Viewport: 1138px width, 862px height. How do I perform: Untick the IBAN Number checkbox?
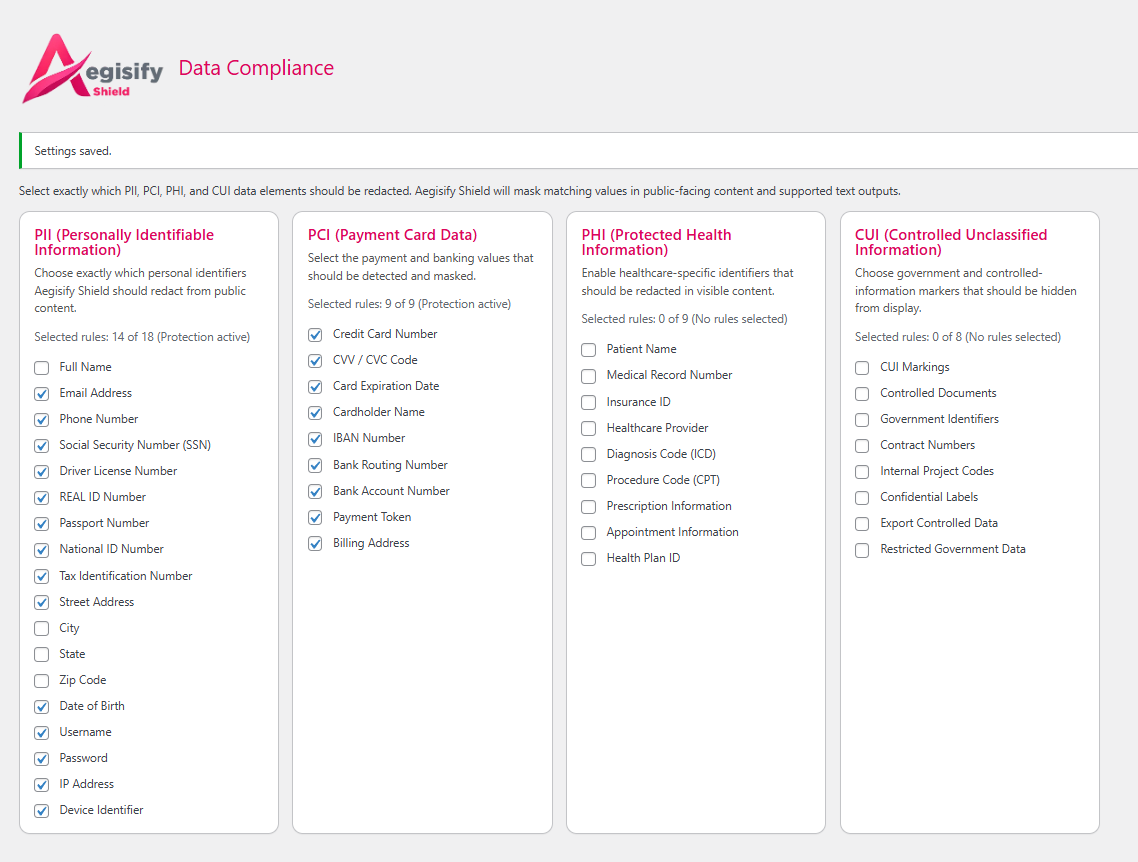pyautogui.click(x=315, y=439)
